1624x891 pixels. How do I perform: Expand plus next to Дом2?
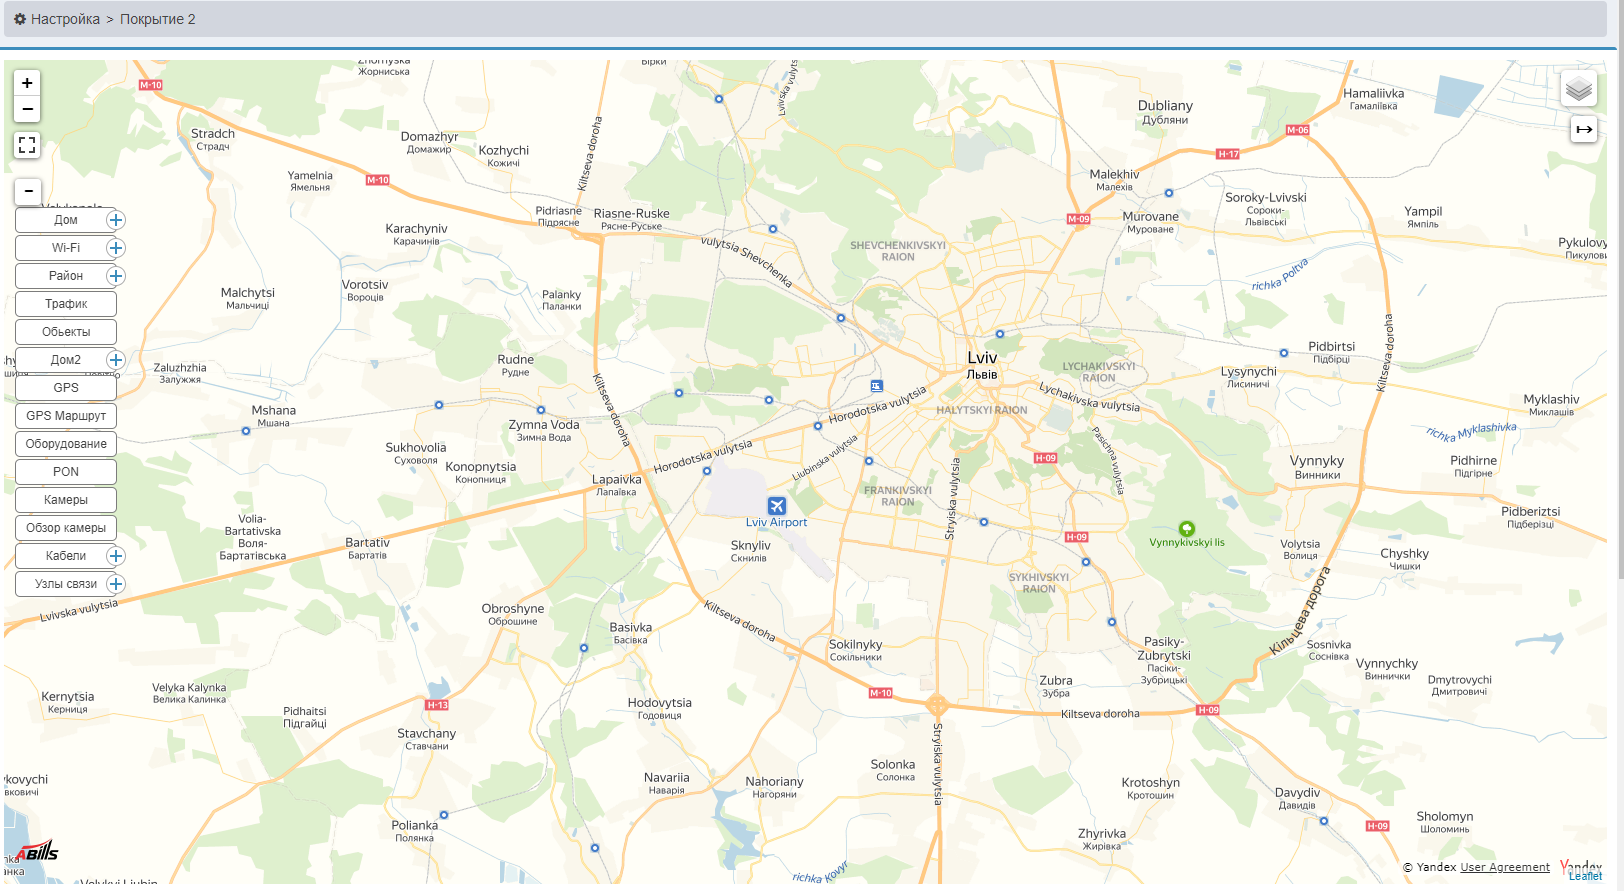coord(116,360)
